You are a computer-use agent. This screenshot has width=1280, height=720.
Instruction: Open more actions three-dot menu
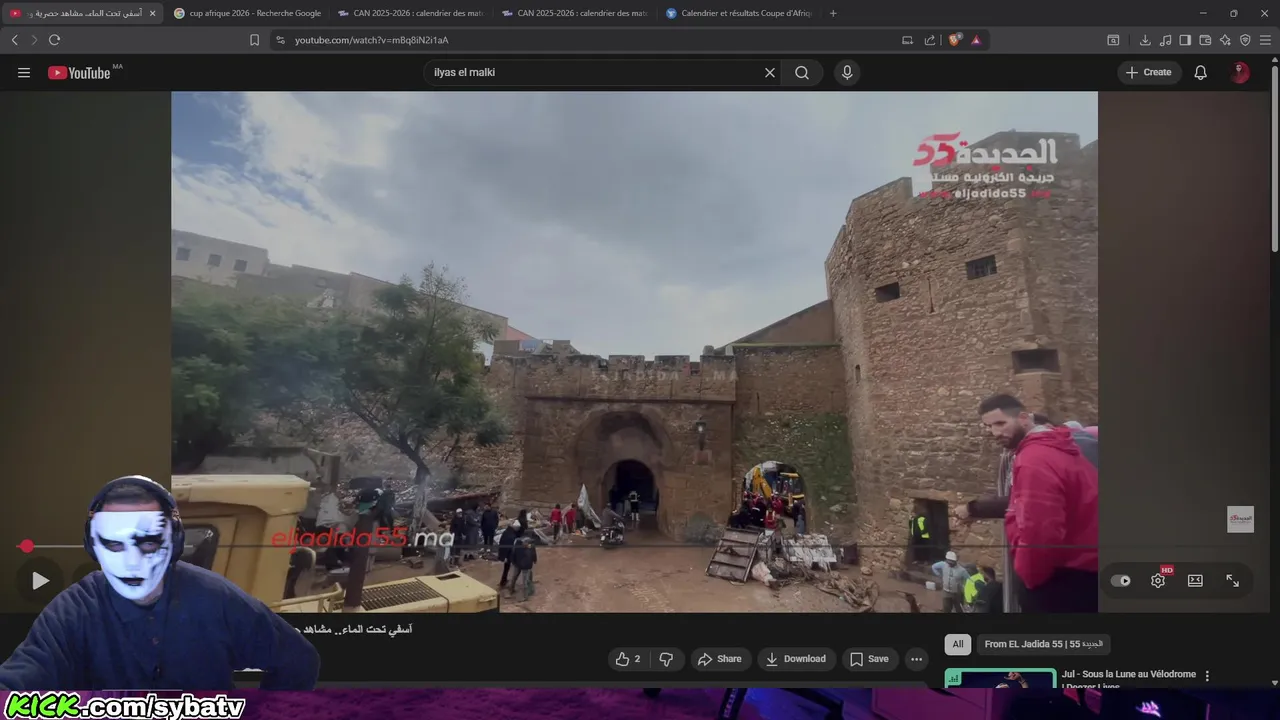click(916, 659)
